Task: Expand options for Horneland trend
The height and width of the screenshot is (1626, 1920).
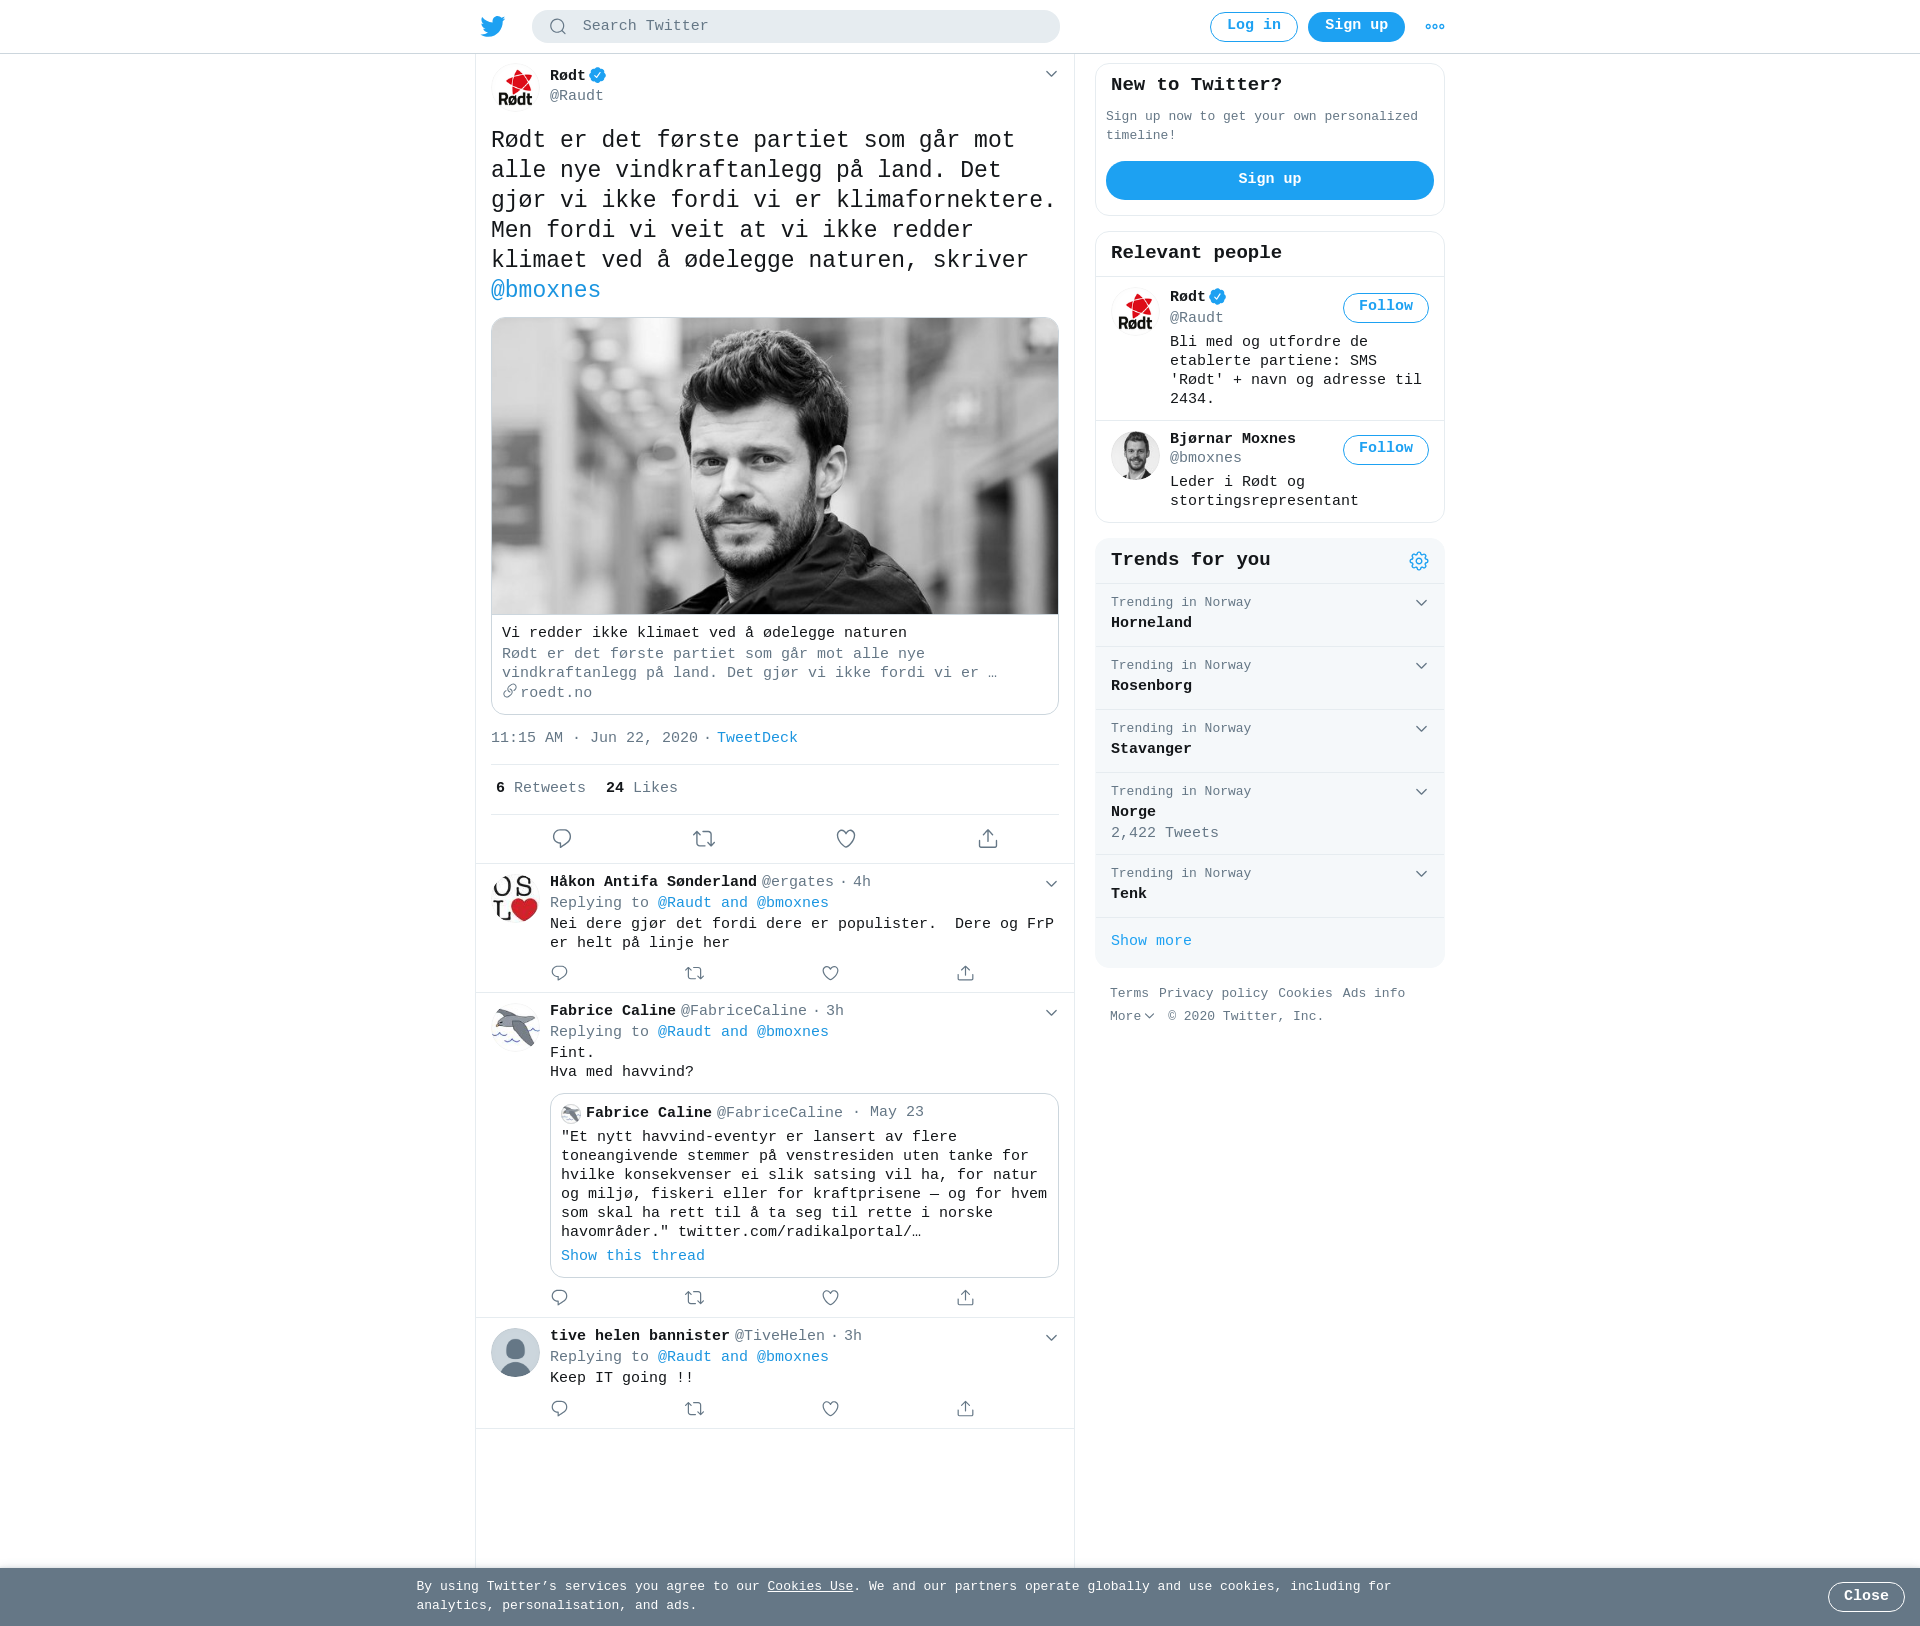Action: coord(1421,603)
